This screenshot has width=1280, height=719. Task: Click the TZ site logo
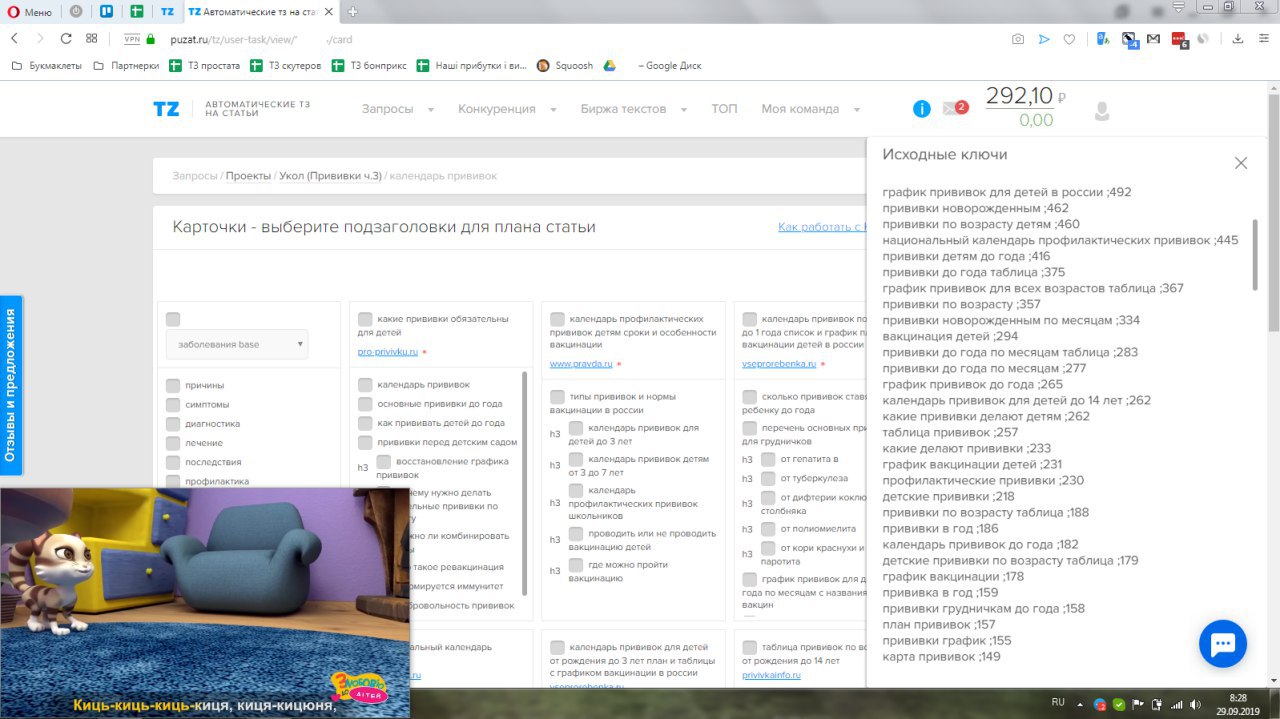click(x=166, y=109)
